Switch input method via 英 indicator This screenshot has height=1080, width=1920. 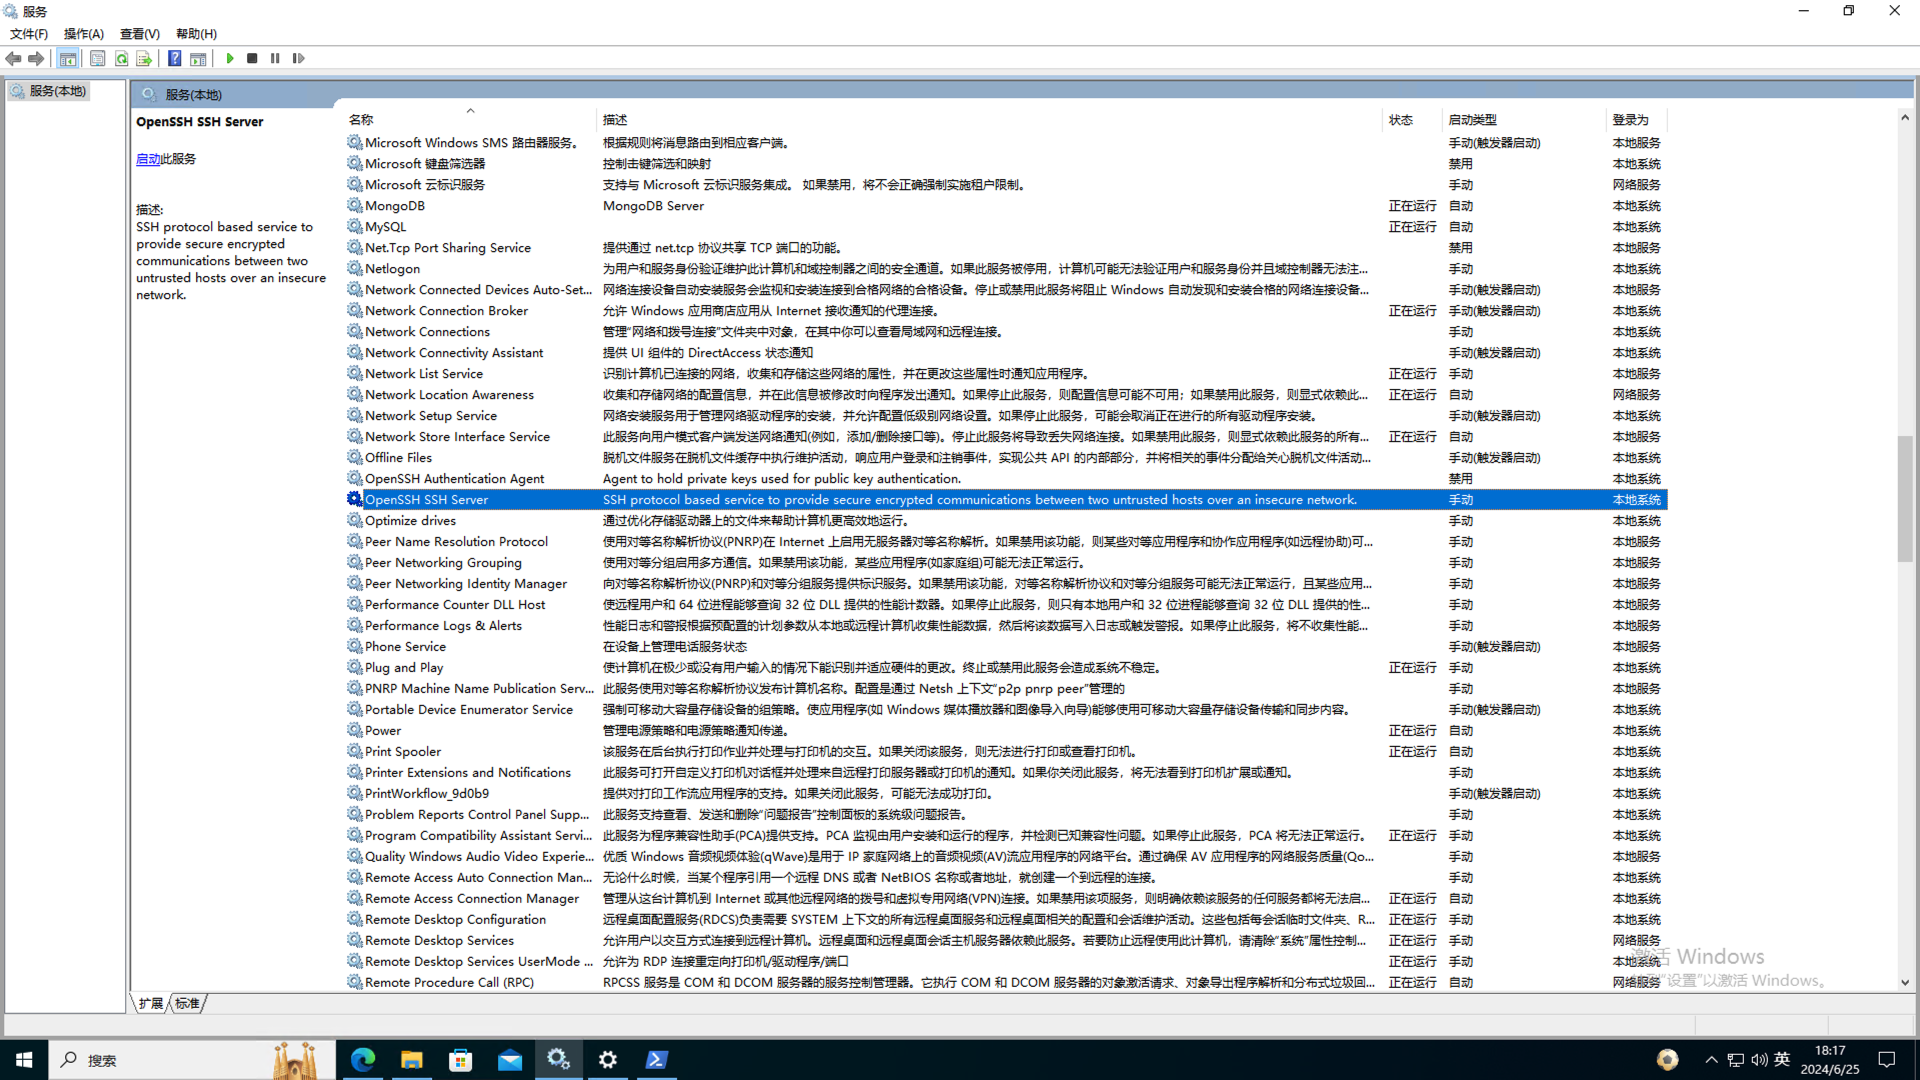(1782, 1060)
